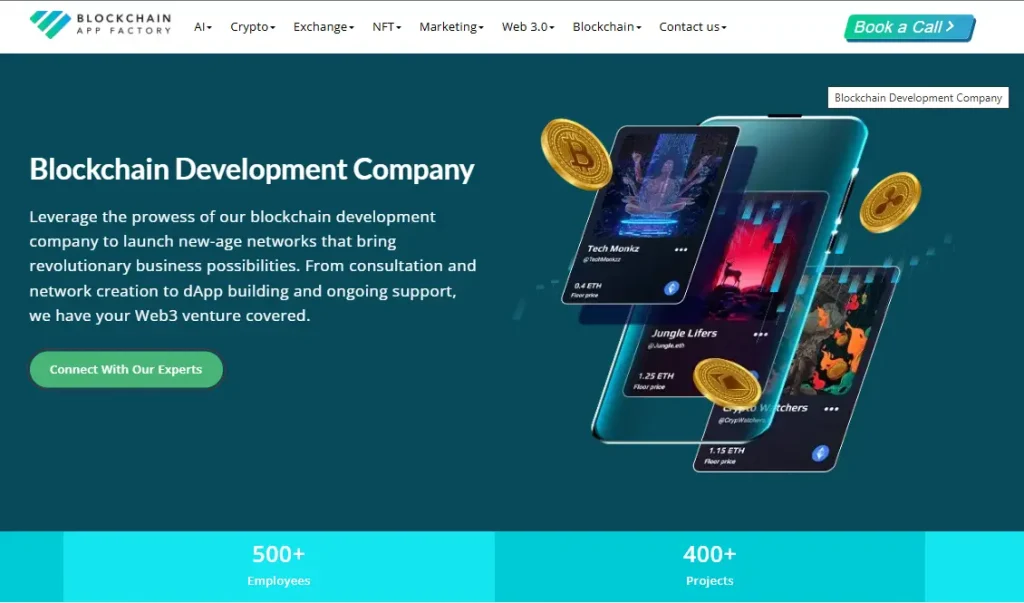Click the Blockchain App Factory logo
The width and height of the screenshot is (1024, 603).
(100, 25)
